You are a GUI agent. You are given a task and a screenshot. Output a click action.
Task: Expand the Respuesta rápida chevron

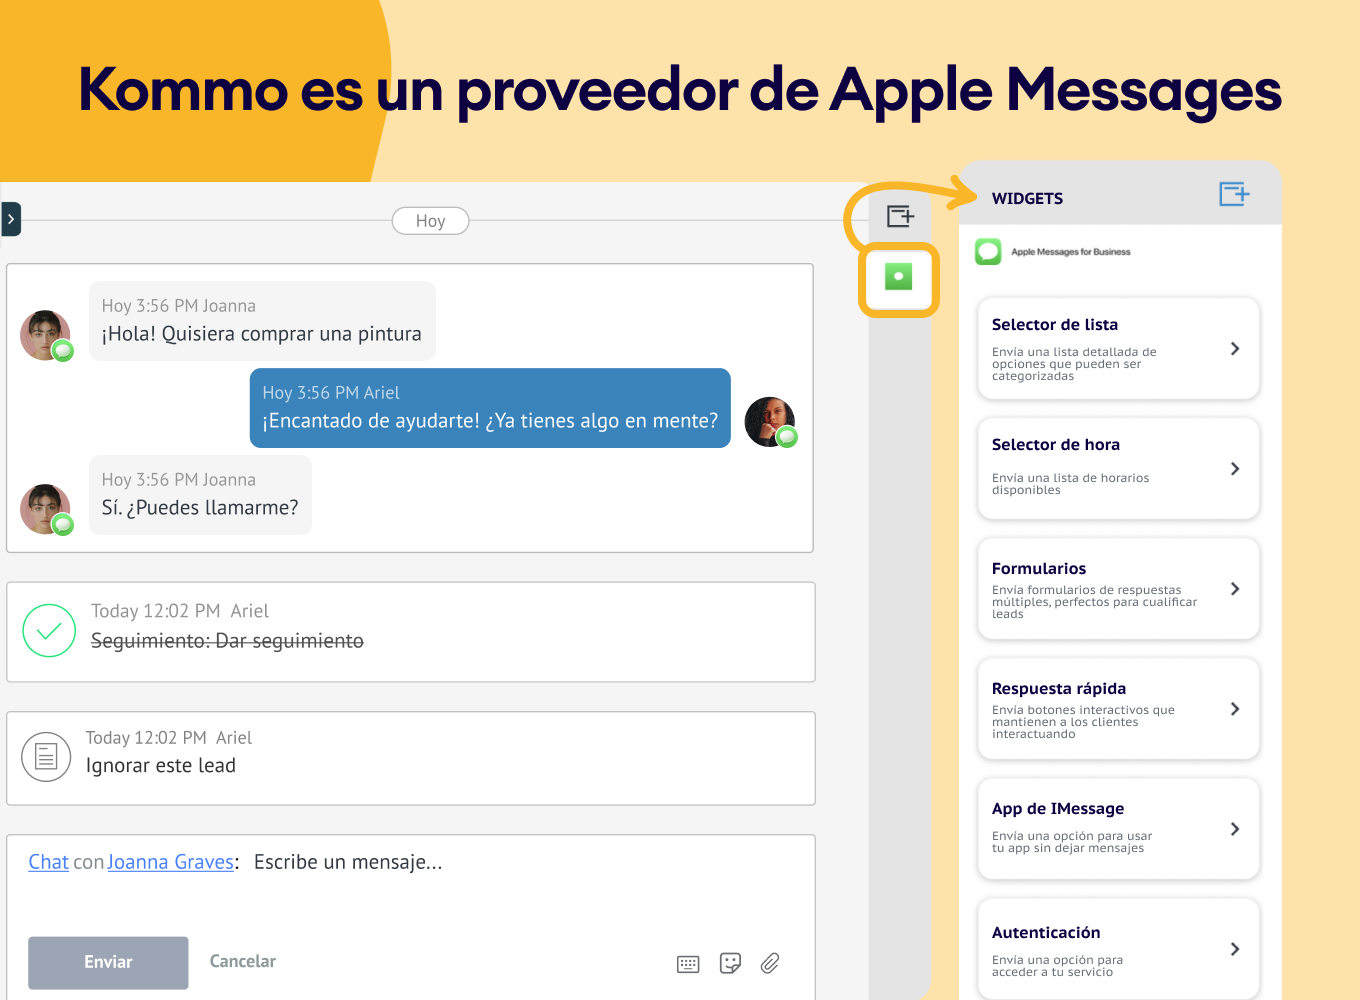click(1235, 708)
